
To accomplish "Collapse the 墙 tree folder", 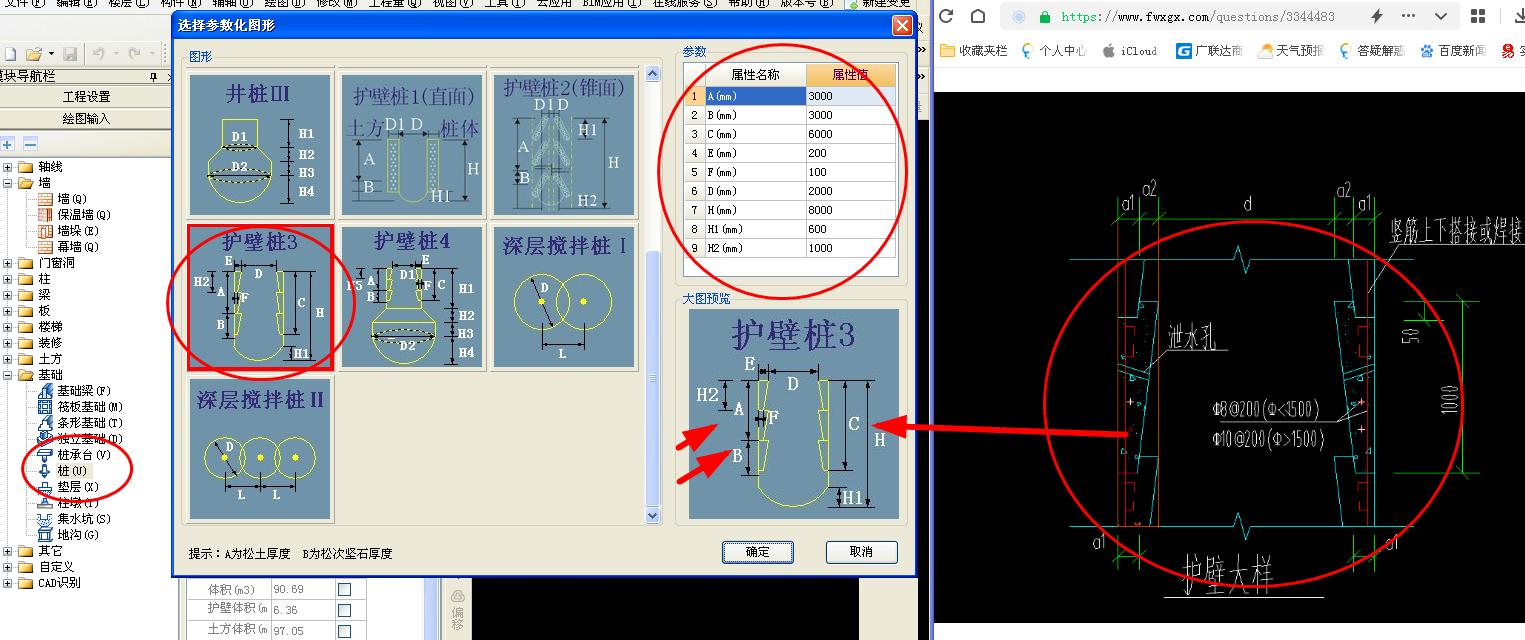I will click(8, 183).
